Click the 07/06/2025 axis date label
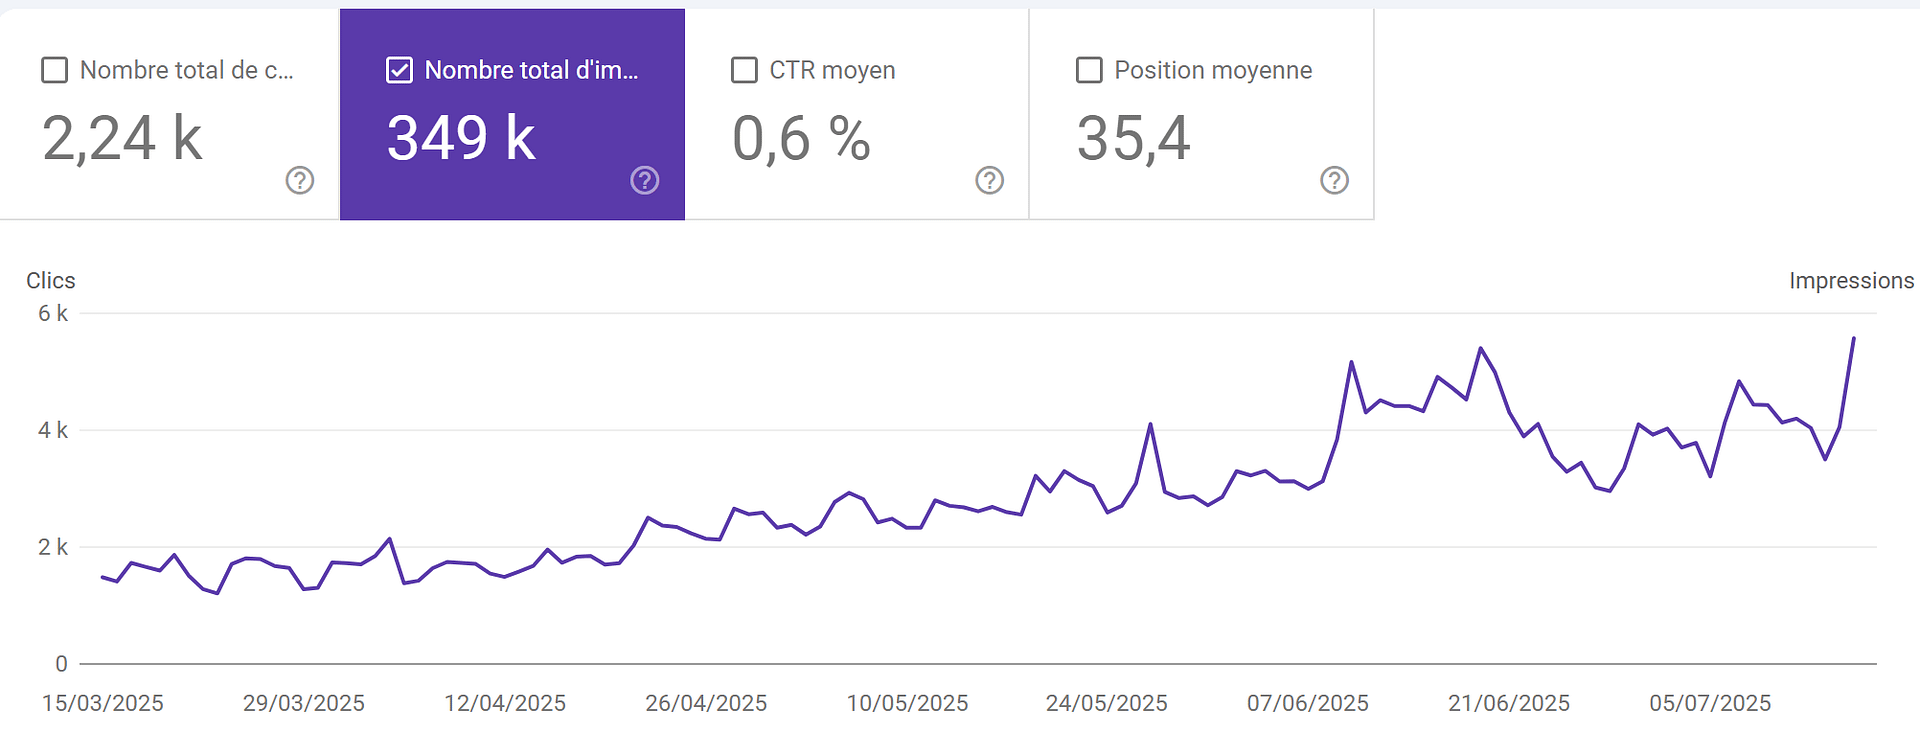This screenshot has width=1920, height=756. click(x=1308, y=703)
